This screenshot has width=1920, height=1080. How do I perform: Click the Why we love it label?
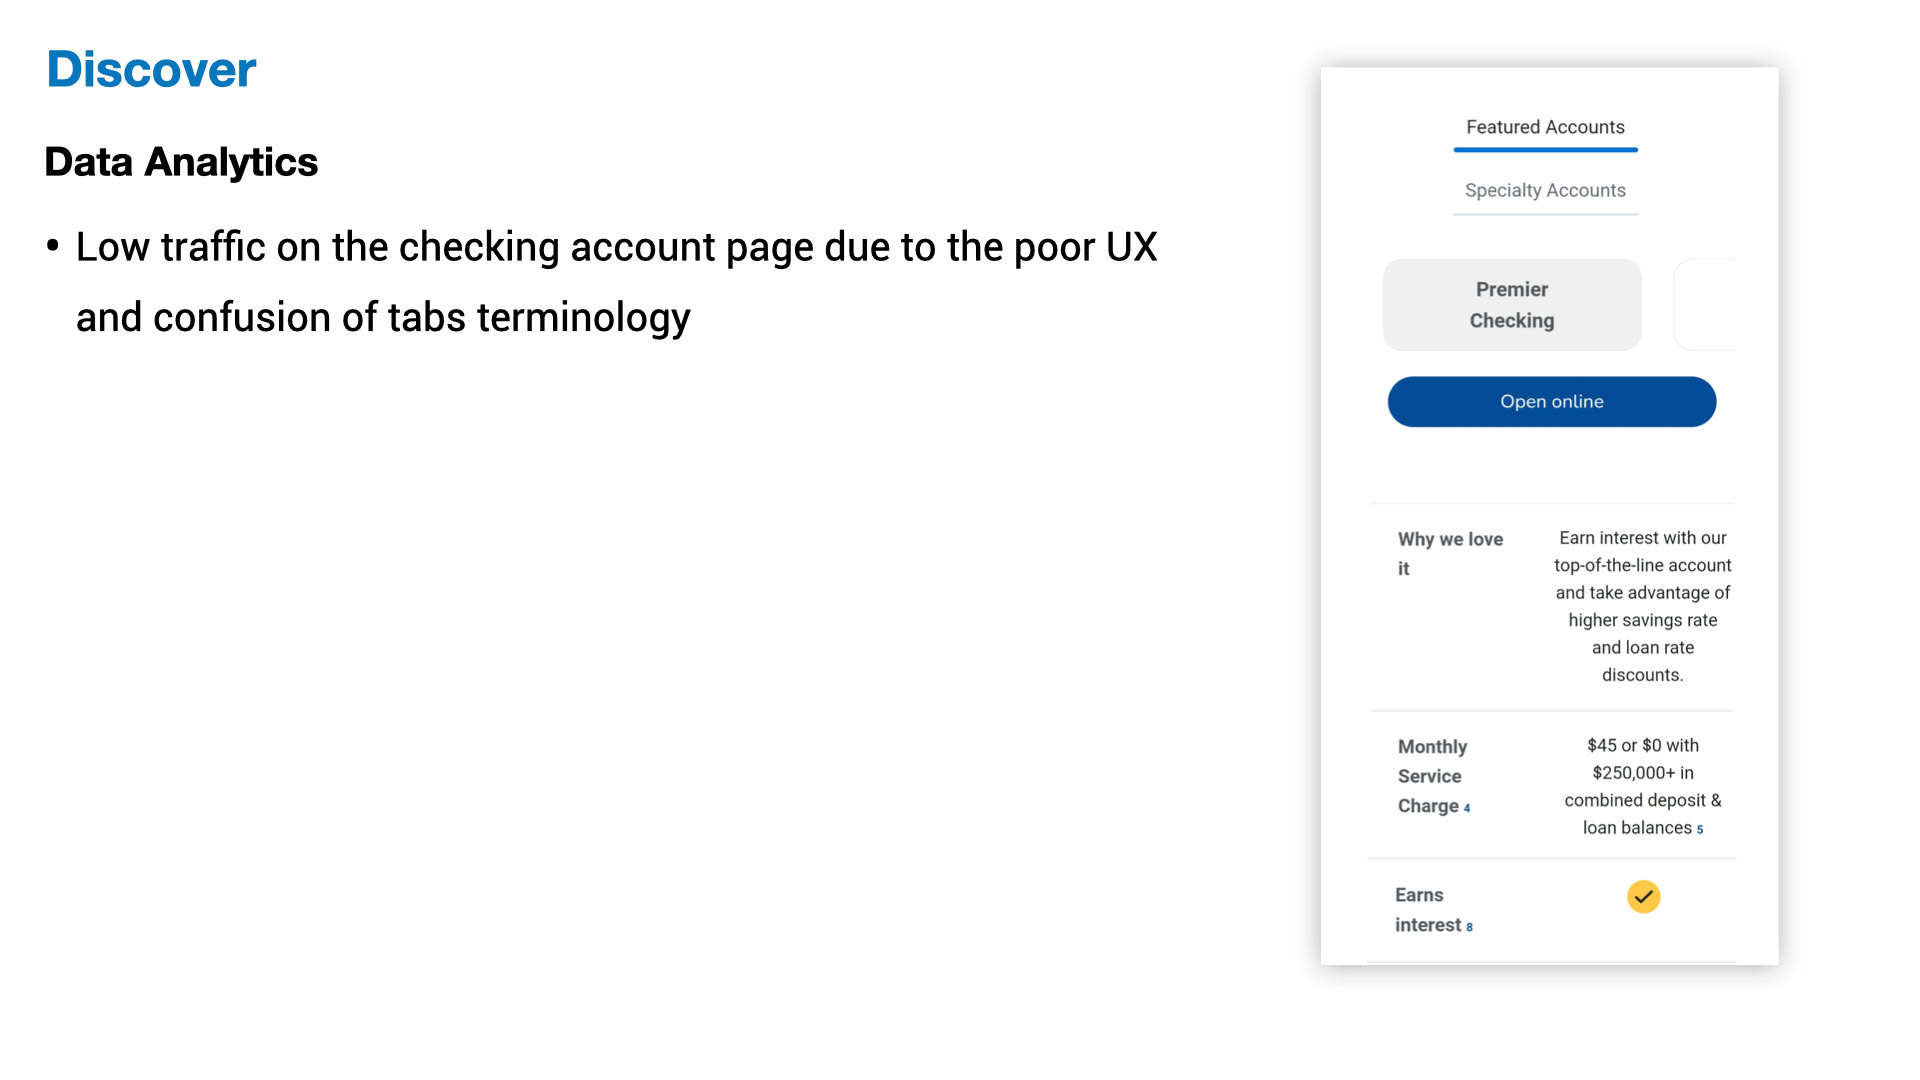click(x=1449, y=553)
